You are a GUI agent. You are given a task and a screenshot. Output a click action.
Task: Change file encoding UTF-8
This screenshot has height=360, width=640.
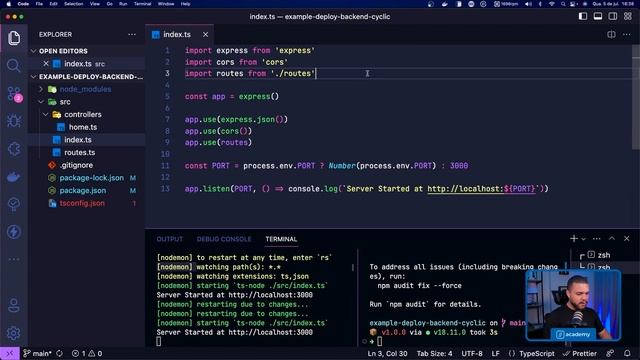tap(472, 353)
